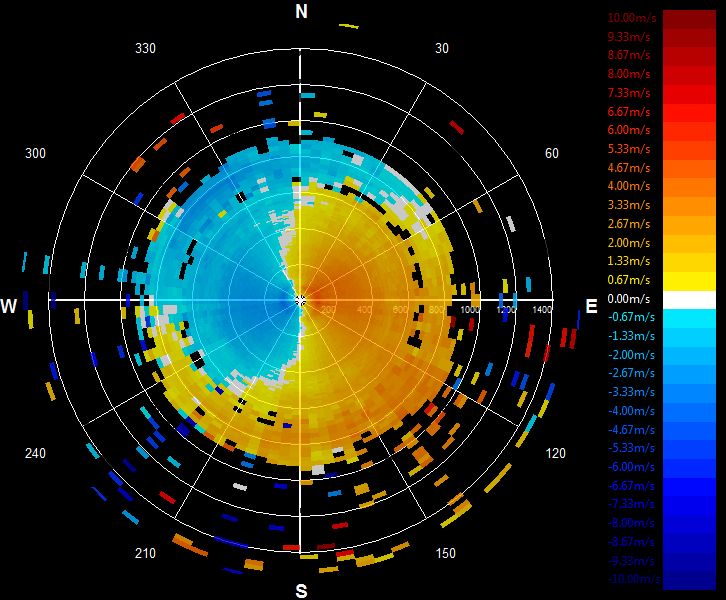Click the 2.67m/s legend label
The image size is (726, 600).
click(x=629, y=224)
